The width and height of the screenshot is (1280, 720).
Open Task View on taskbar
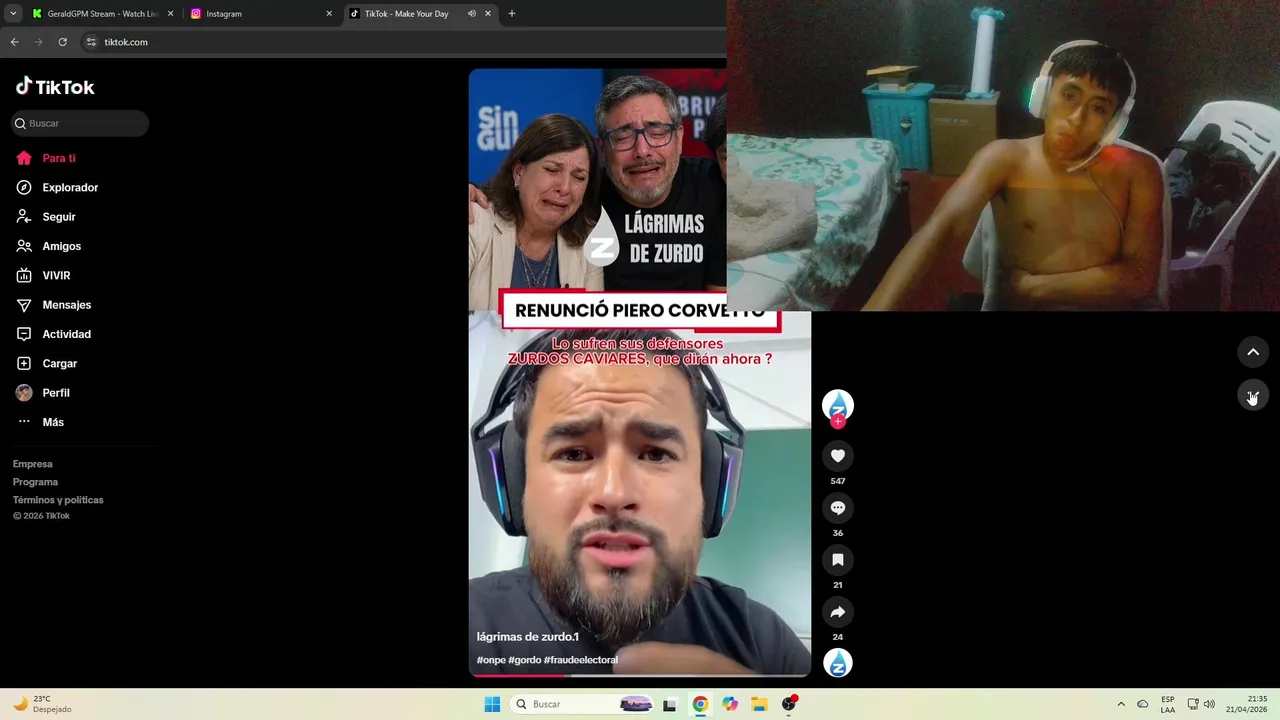670,704
